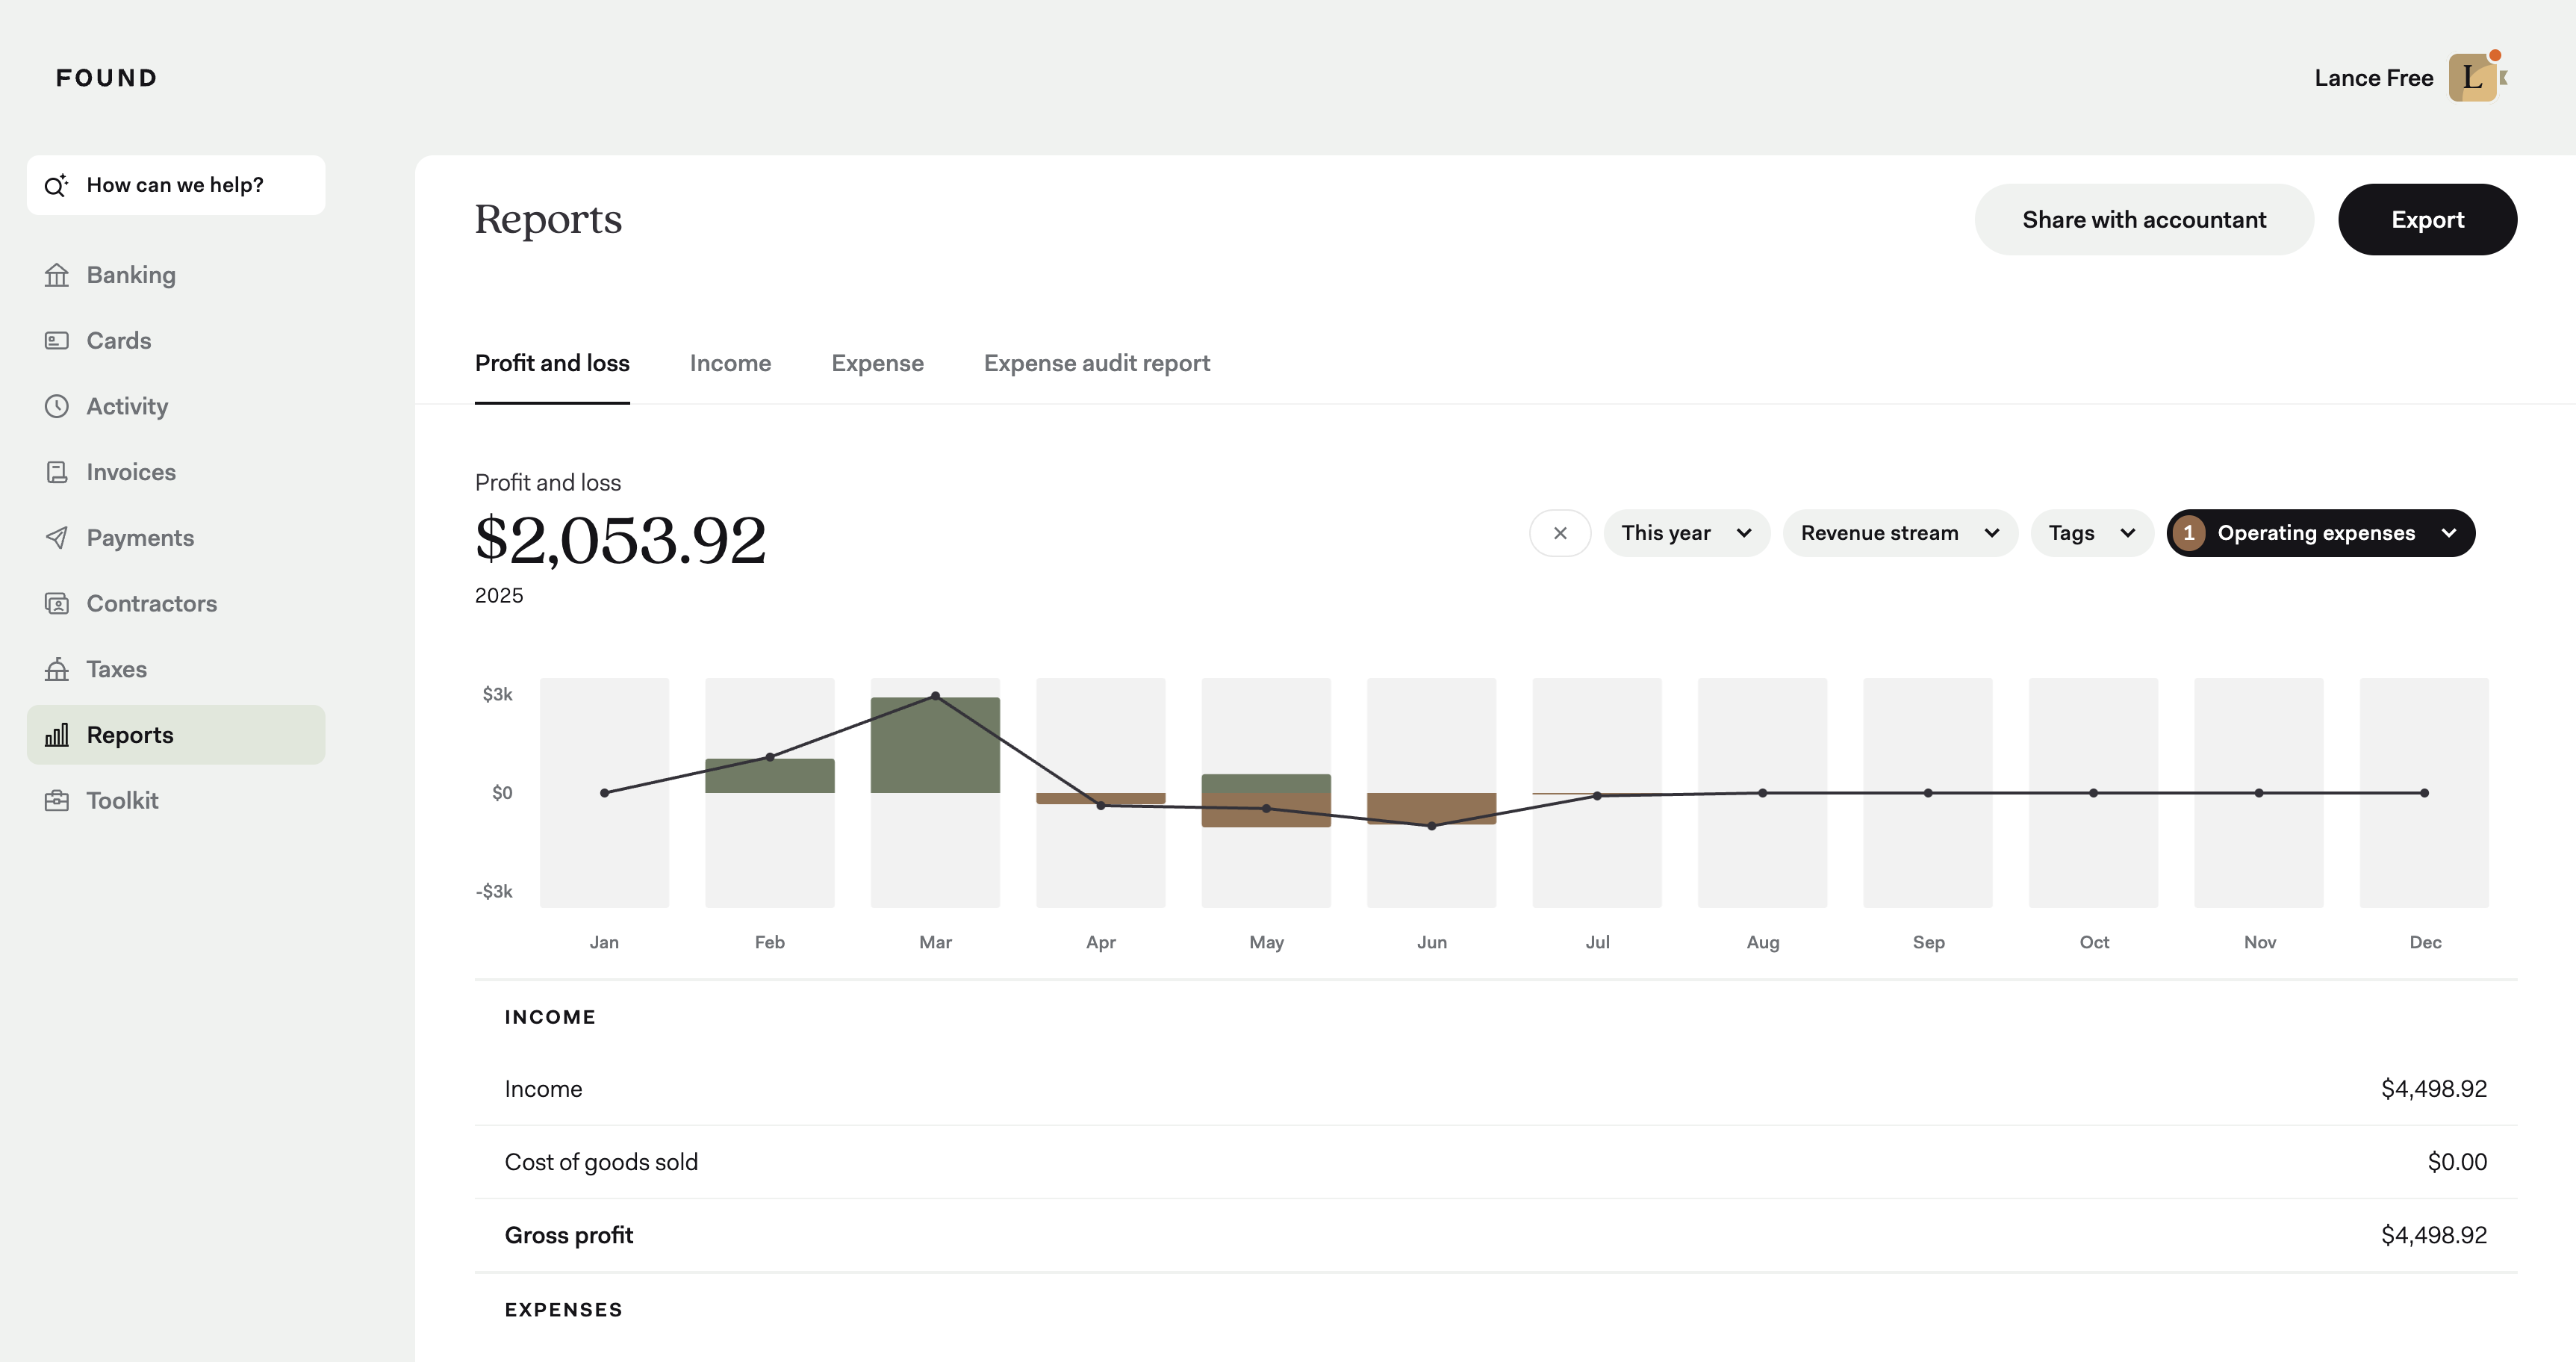Viewport: 2576px width, 1362px height.
Task: Click the Reports bar chart icon
Action: (x=57, y=735)
